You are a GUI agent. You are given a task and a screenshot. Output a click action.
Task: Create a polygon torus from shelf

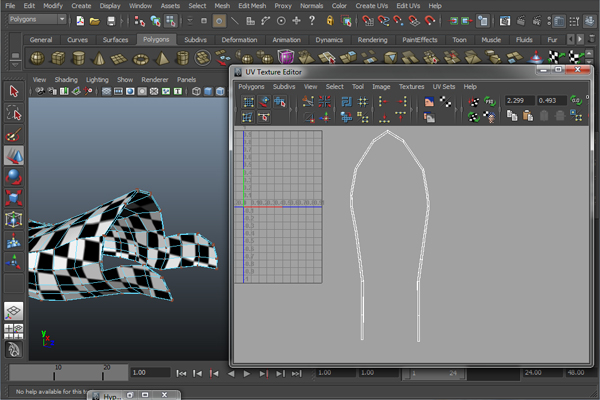[140, 59]
